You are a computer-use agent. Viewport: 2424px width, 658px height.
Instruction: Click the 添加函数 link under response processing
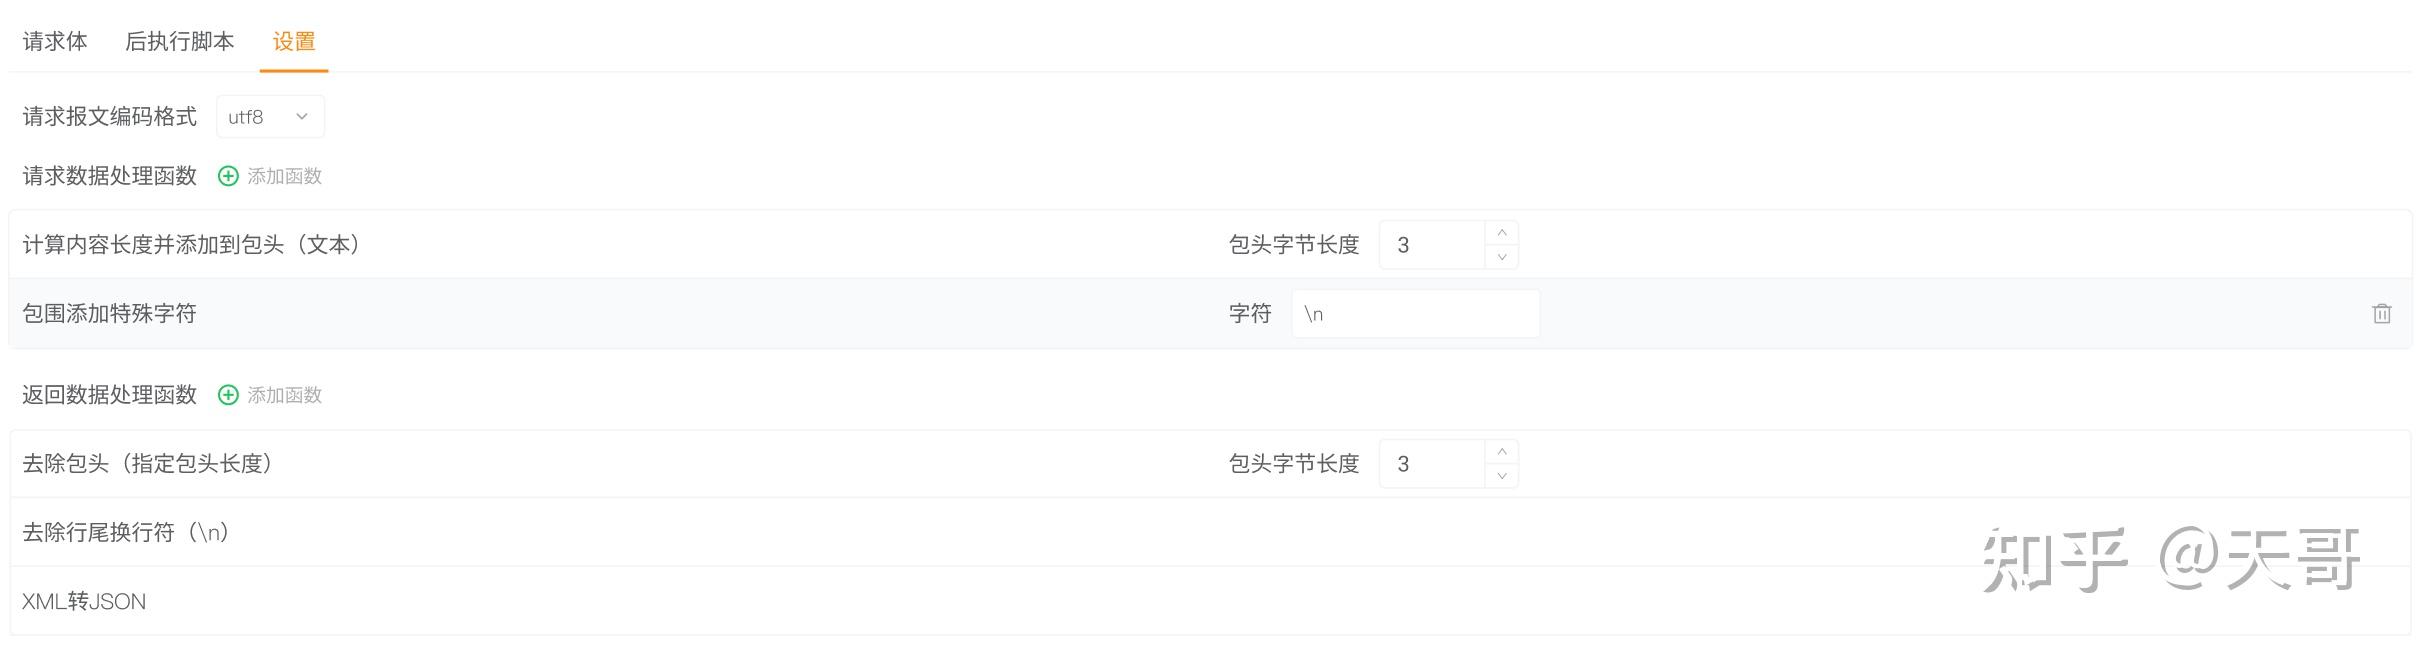click(x=284, y=395)
